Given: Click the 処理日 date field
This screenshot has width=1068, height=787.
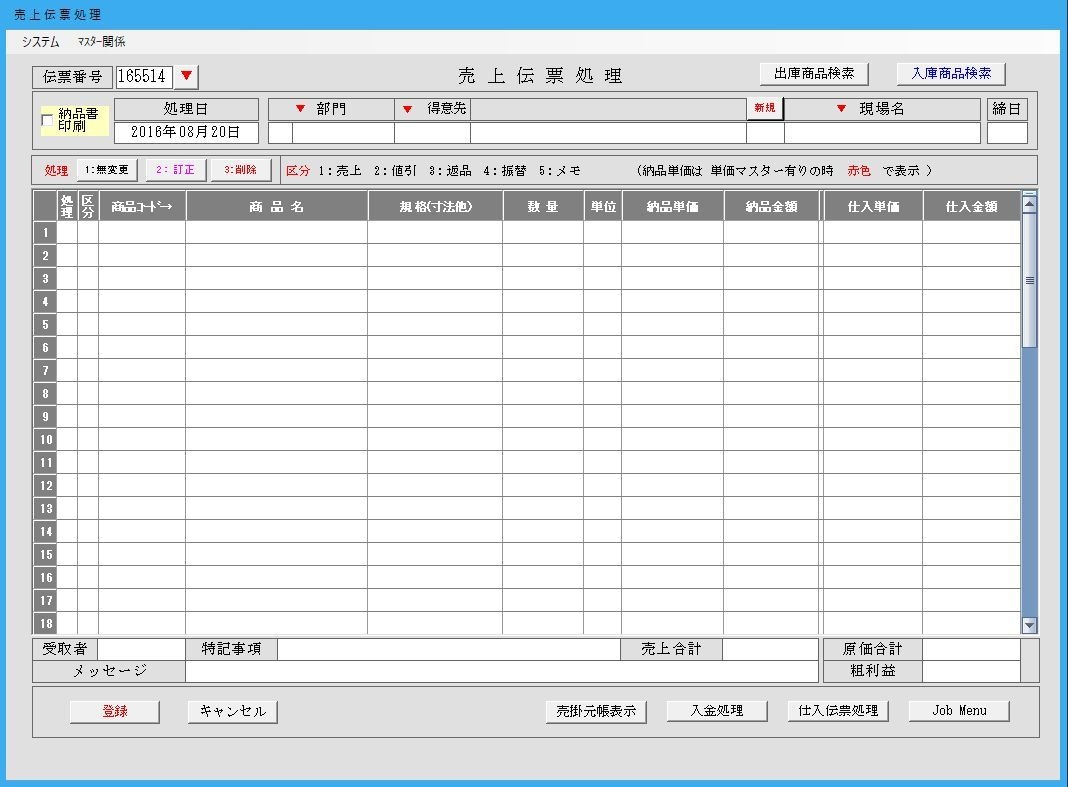Looking at the screenshot, I should (186, 132).
